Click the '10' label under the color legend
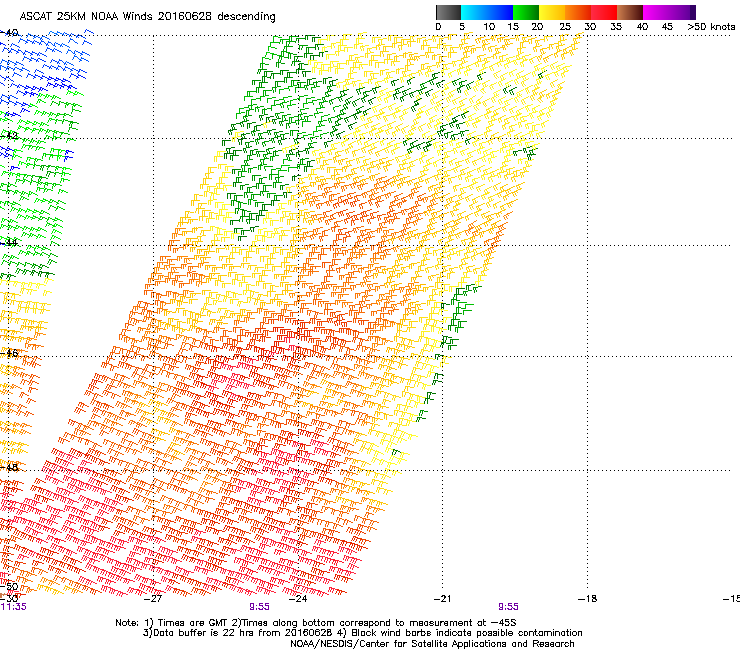 click(489, 27)
